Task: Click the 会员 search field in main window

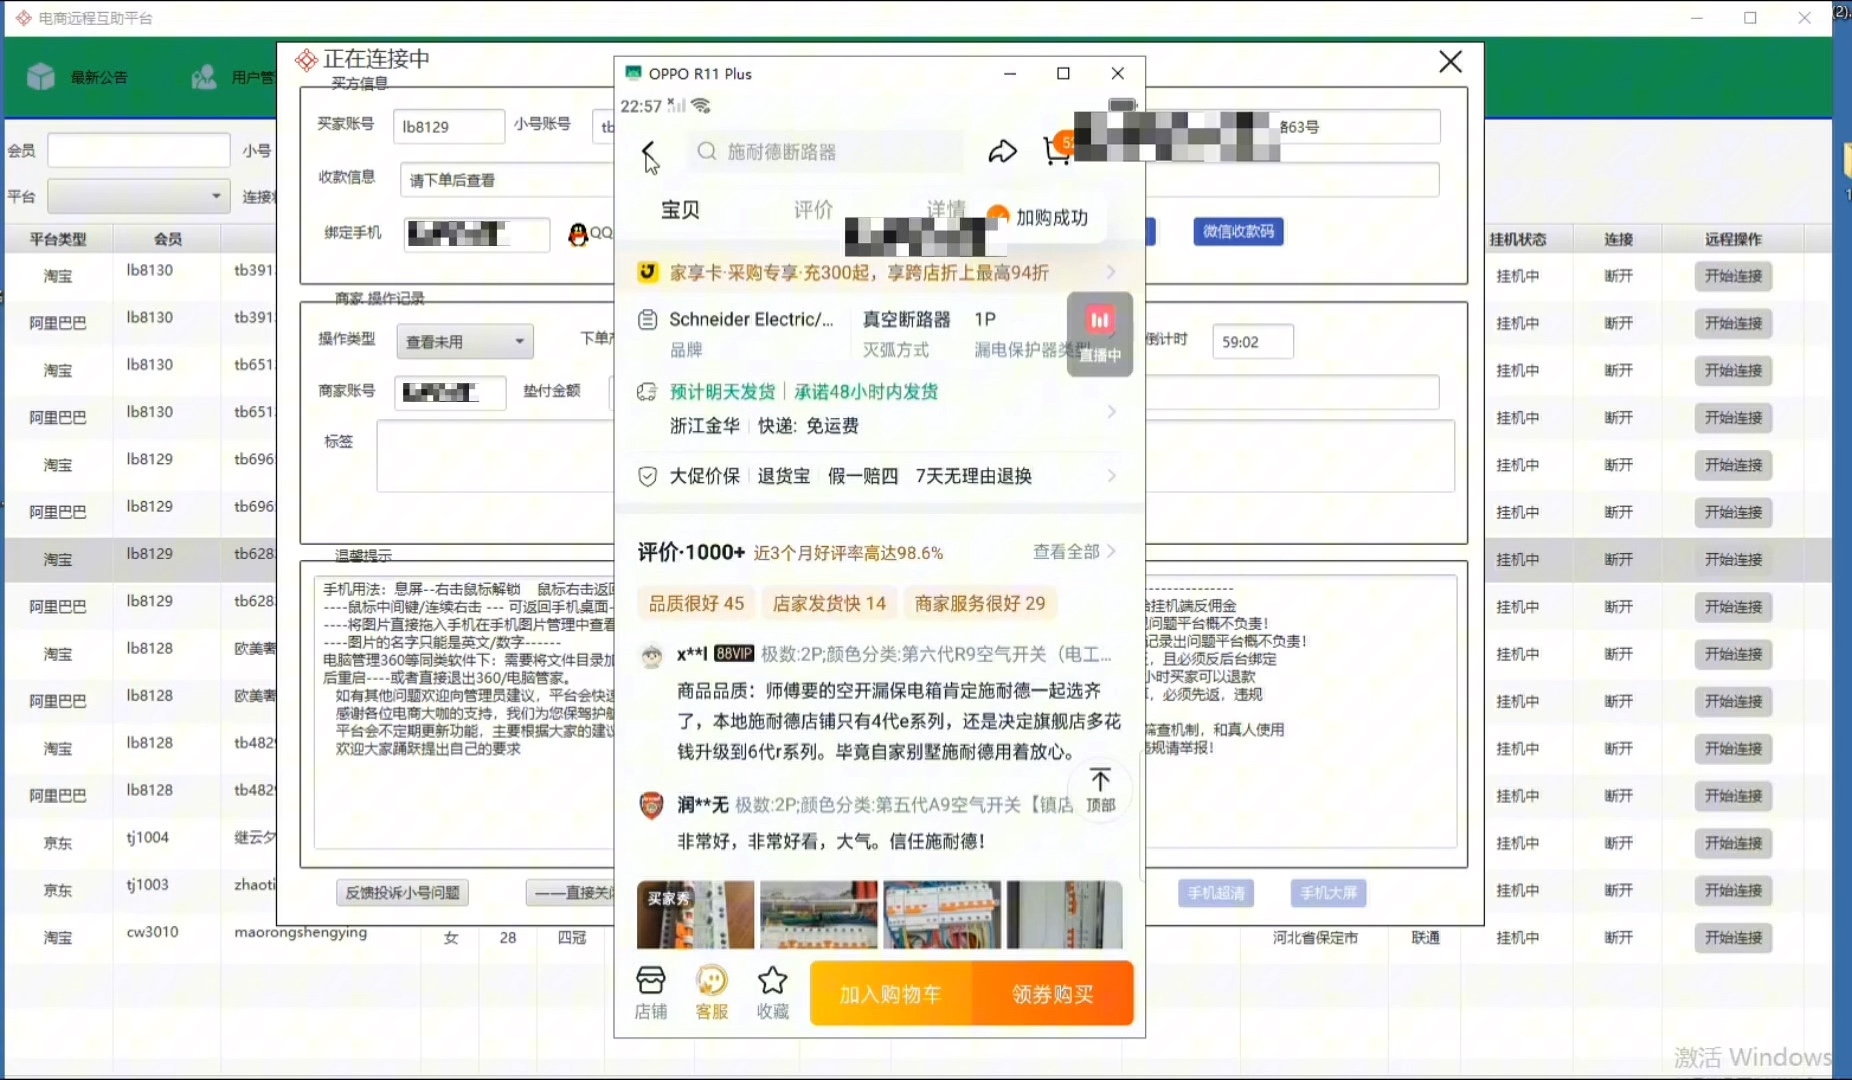Action: point(139,150)
